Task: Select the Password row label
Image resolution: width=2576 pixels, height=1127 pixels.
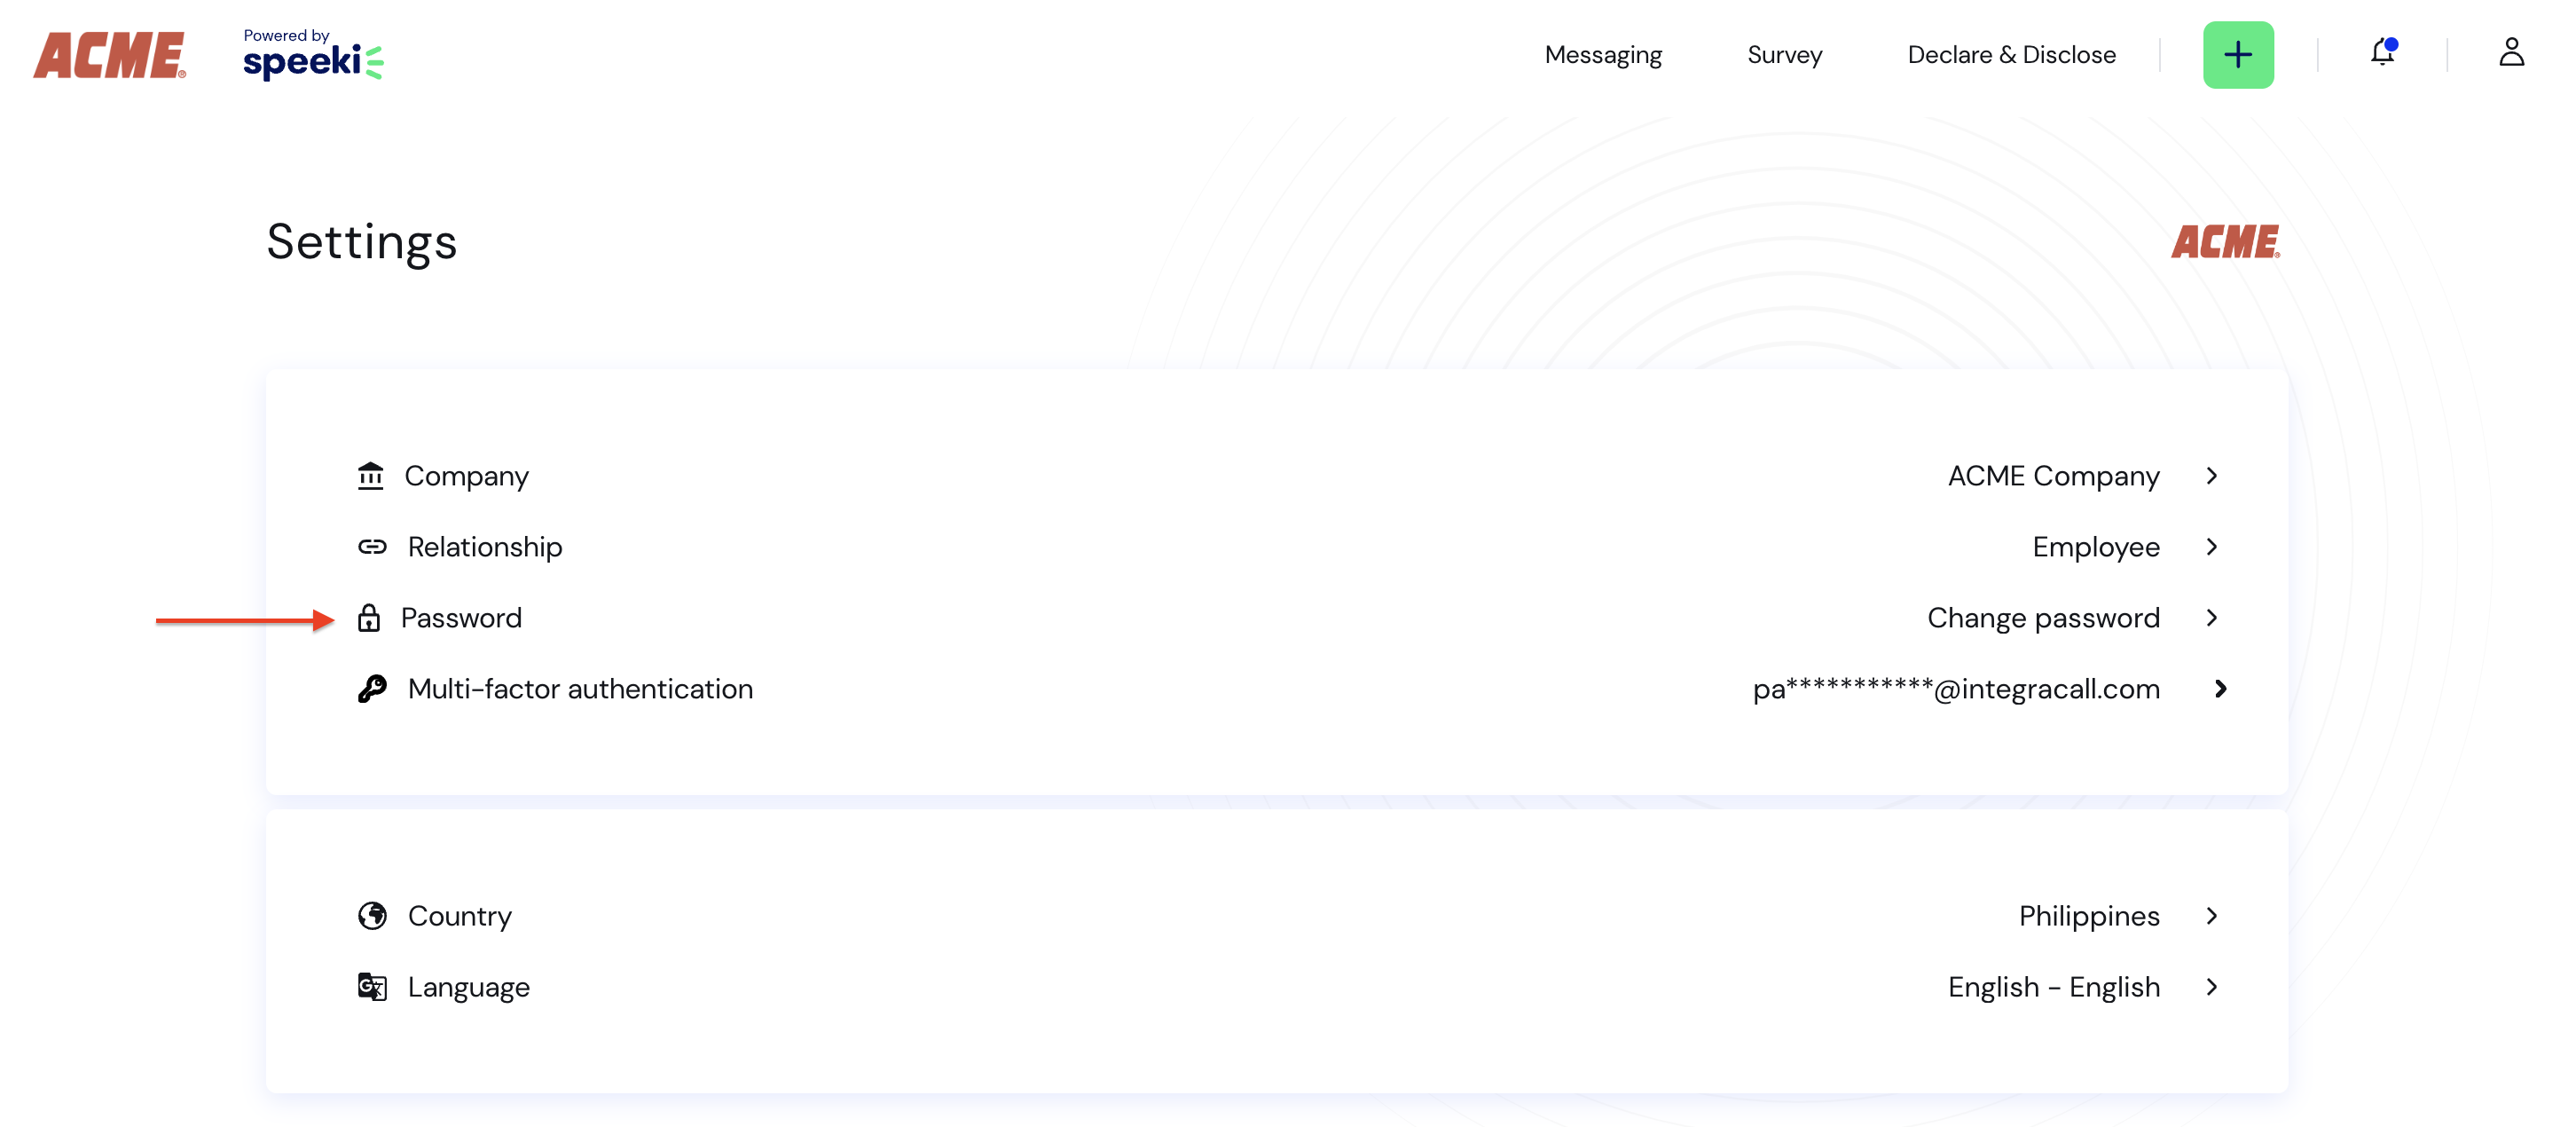Action: [x=461, y=618]
